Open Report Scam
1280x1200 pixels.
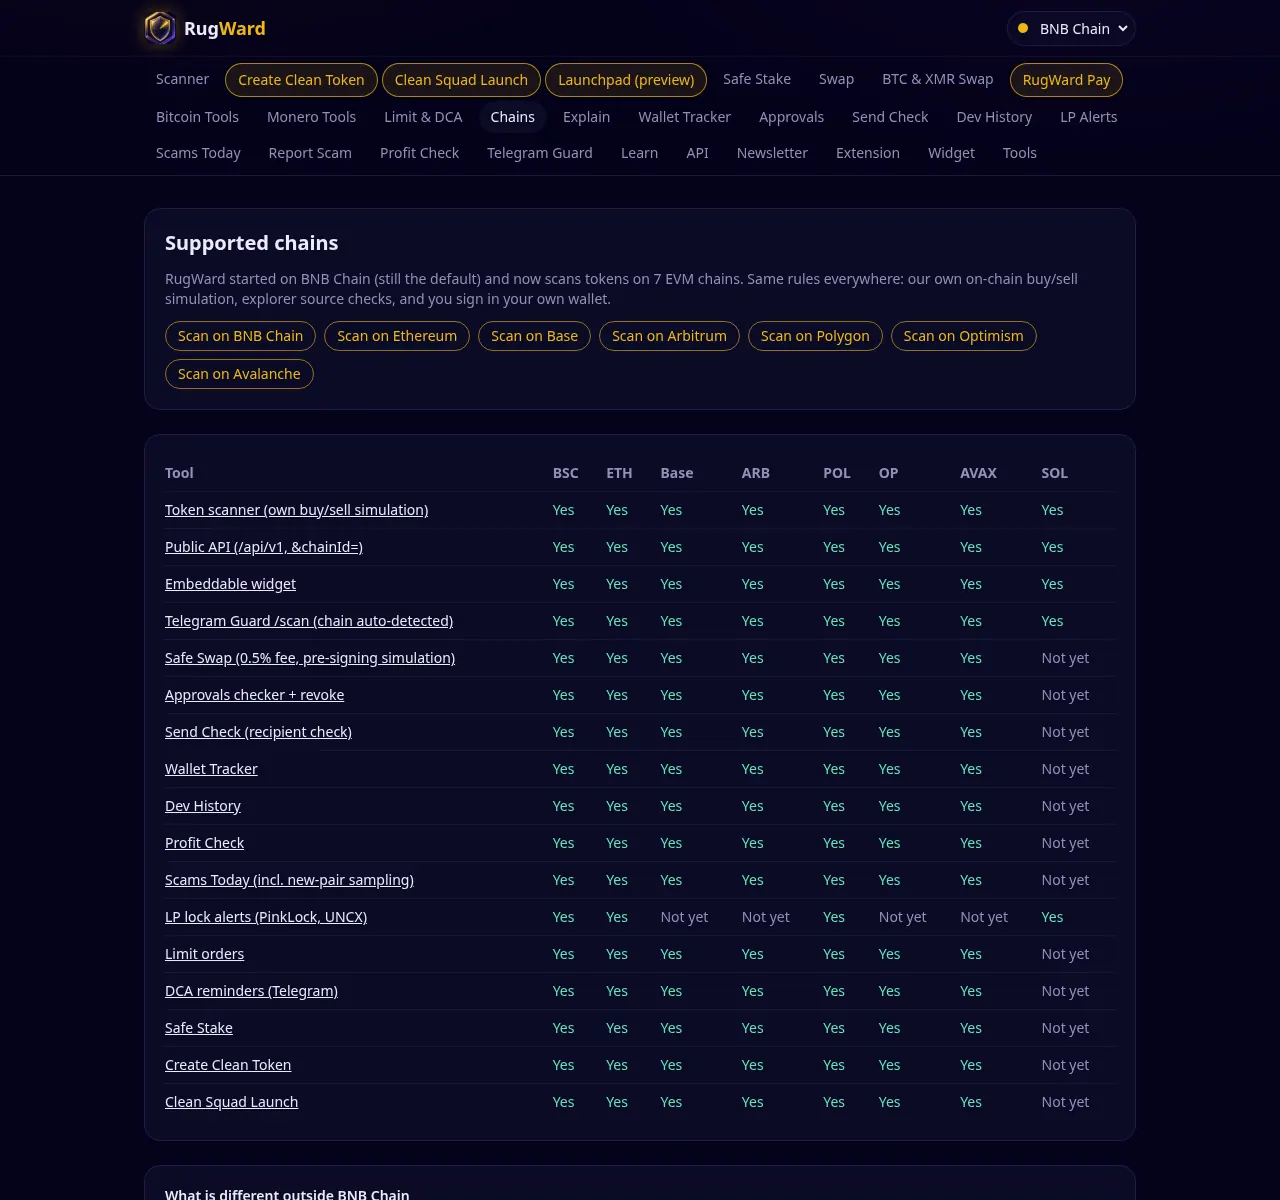[x=310, y=153]
